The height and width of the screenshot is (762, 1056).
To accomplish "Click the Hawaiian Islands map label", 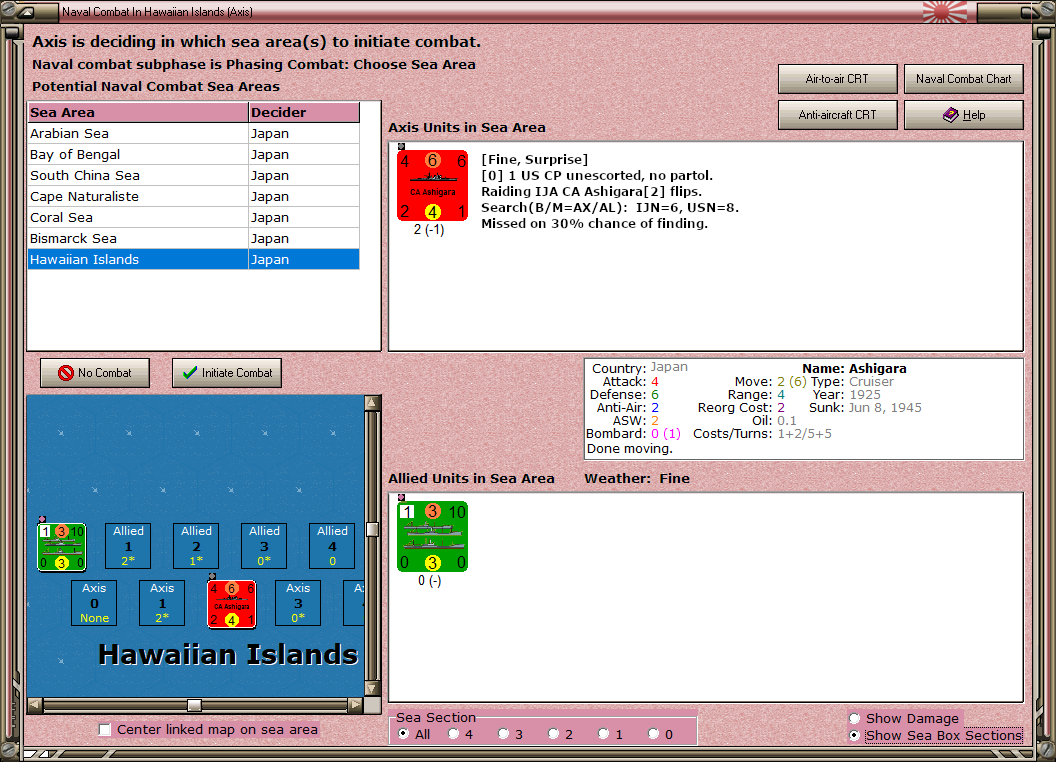I will click(228, 654).
